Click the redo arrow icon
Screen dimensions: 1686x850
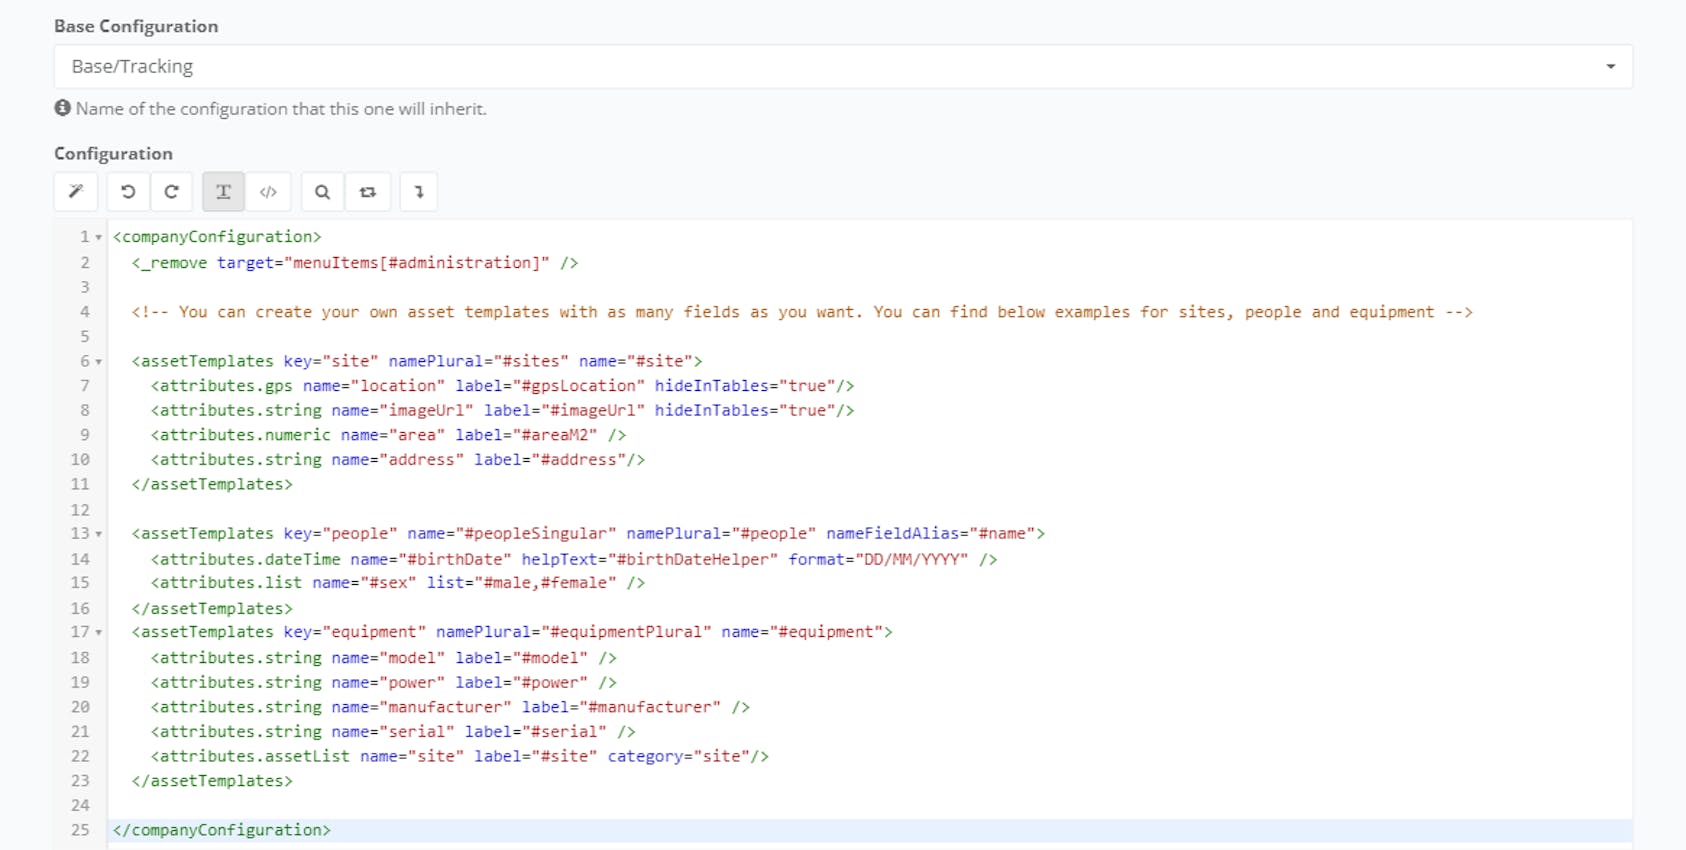[x=171, y=192]
